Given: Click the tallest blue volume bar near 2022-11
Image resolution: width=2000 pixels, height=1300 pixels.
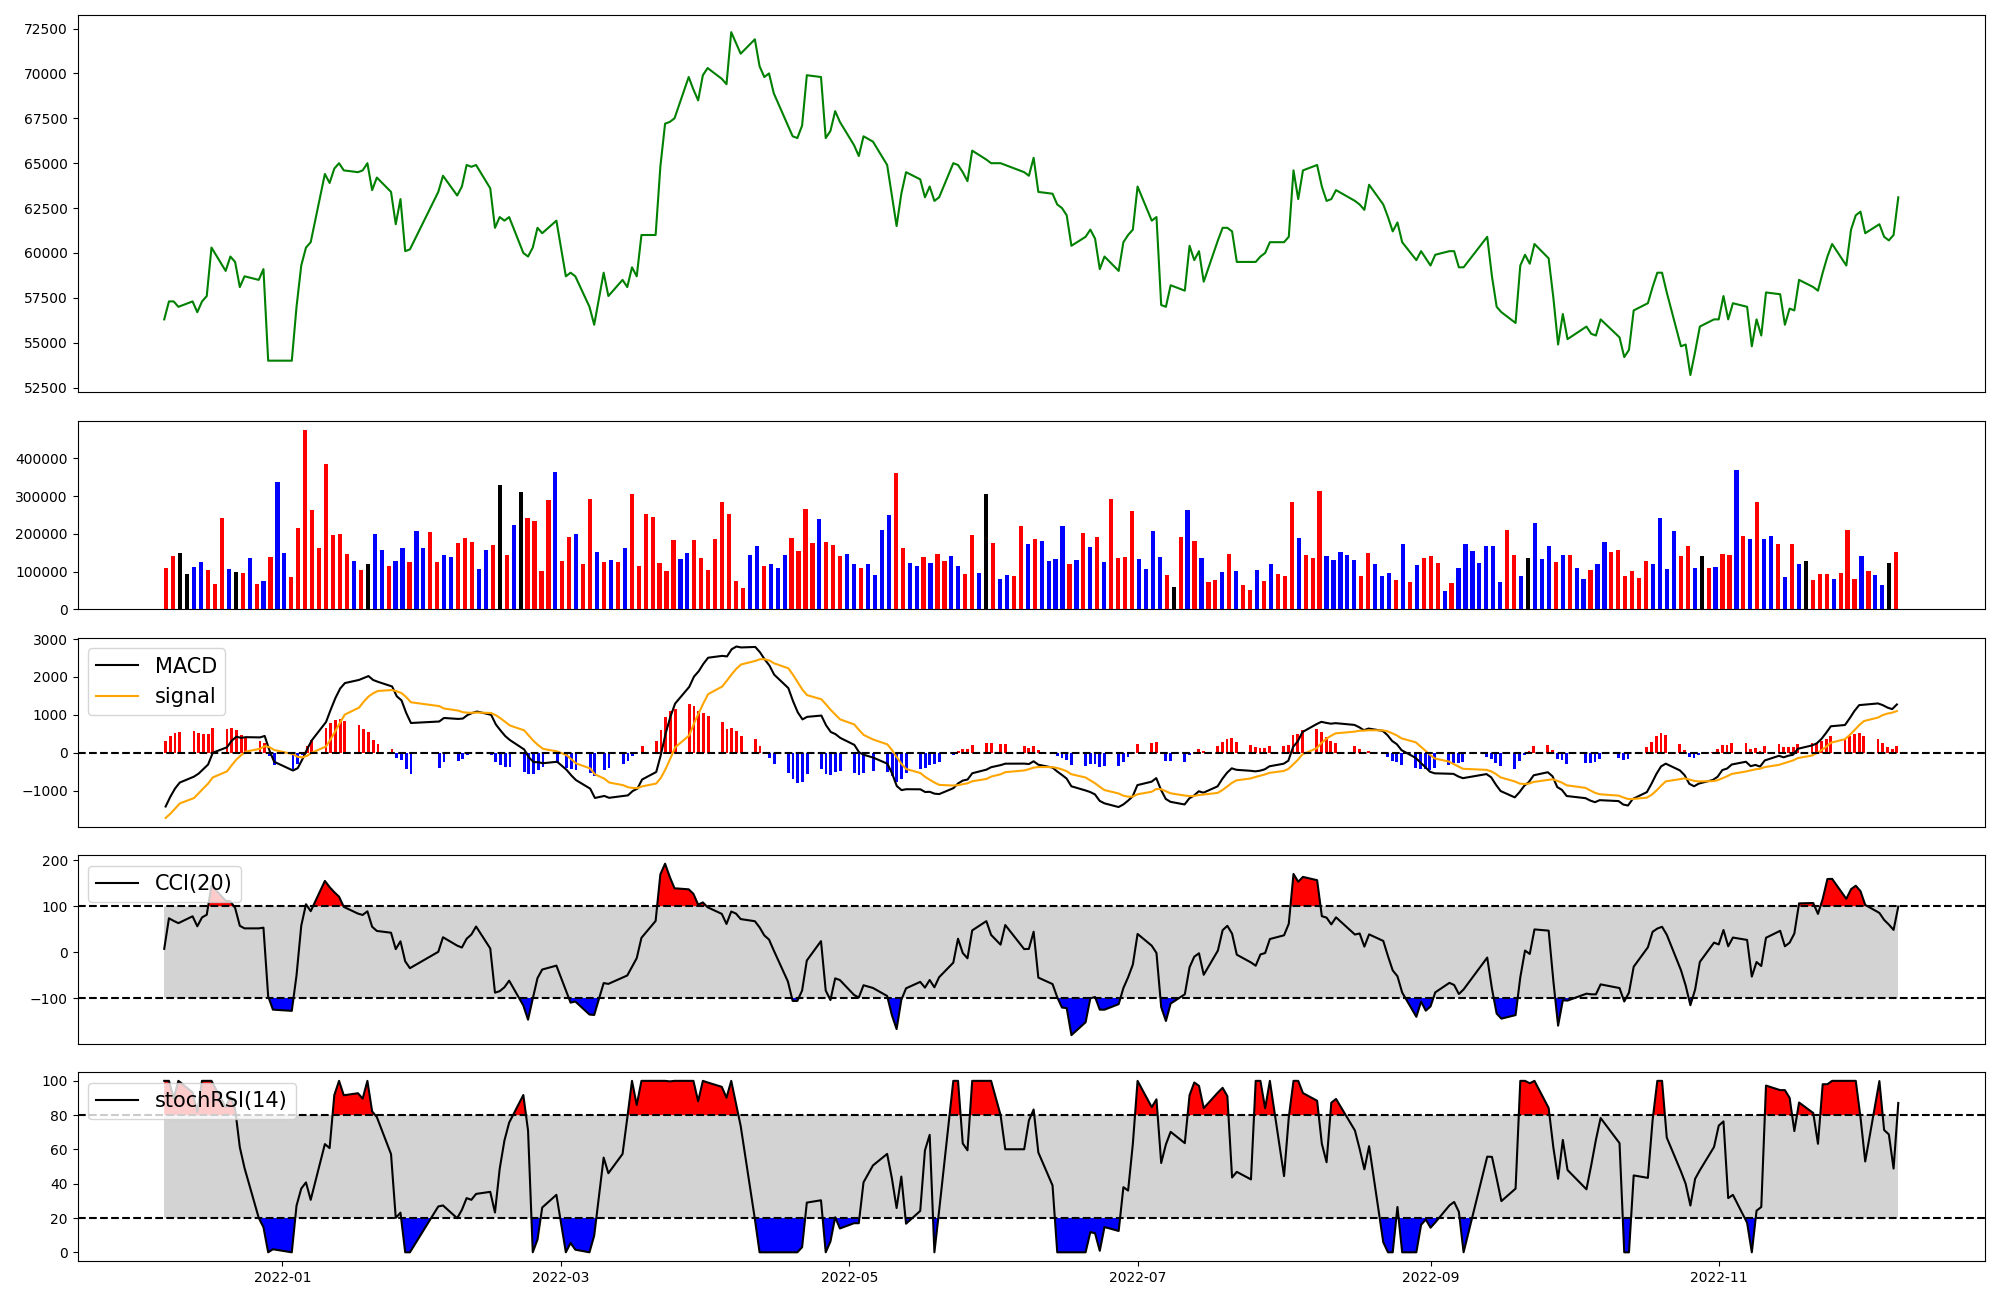Looking at the screenshot, I should tap(1736, 540).
